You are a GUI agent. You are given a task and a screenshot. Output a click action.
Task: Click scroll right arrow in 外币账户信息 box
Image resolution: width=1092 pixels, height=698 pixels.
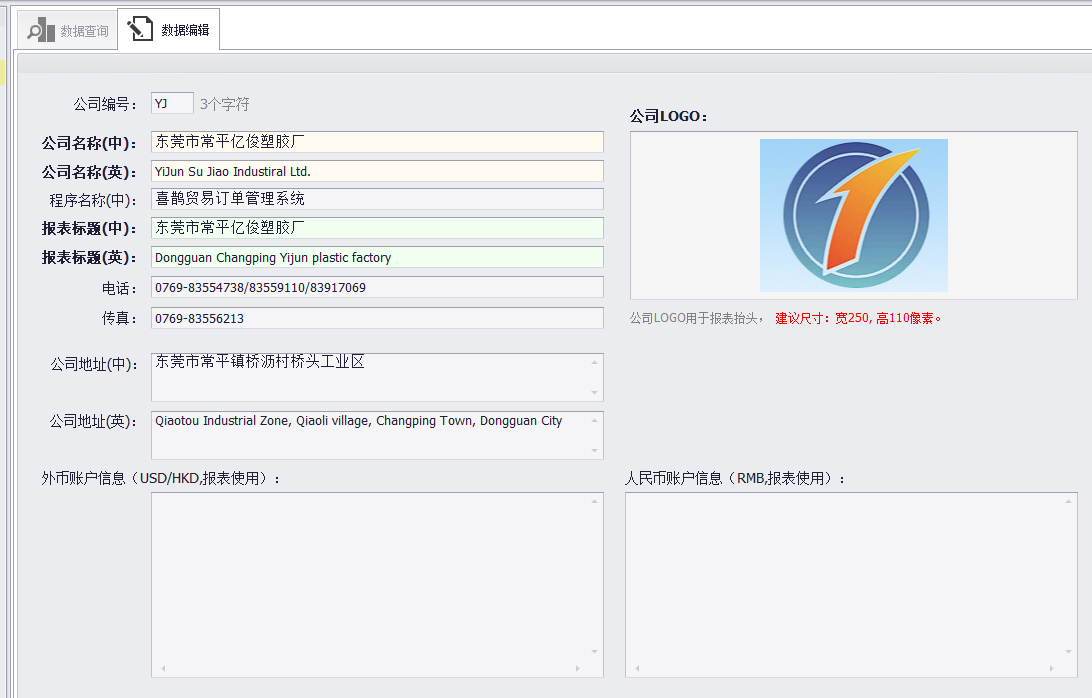[577, 668]
